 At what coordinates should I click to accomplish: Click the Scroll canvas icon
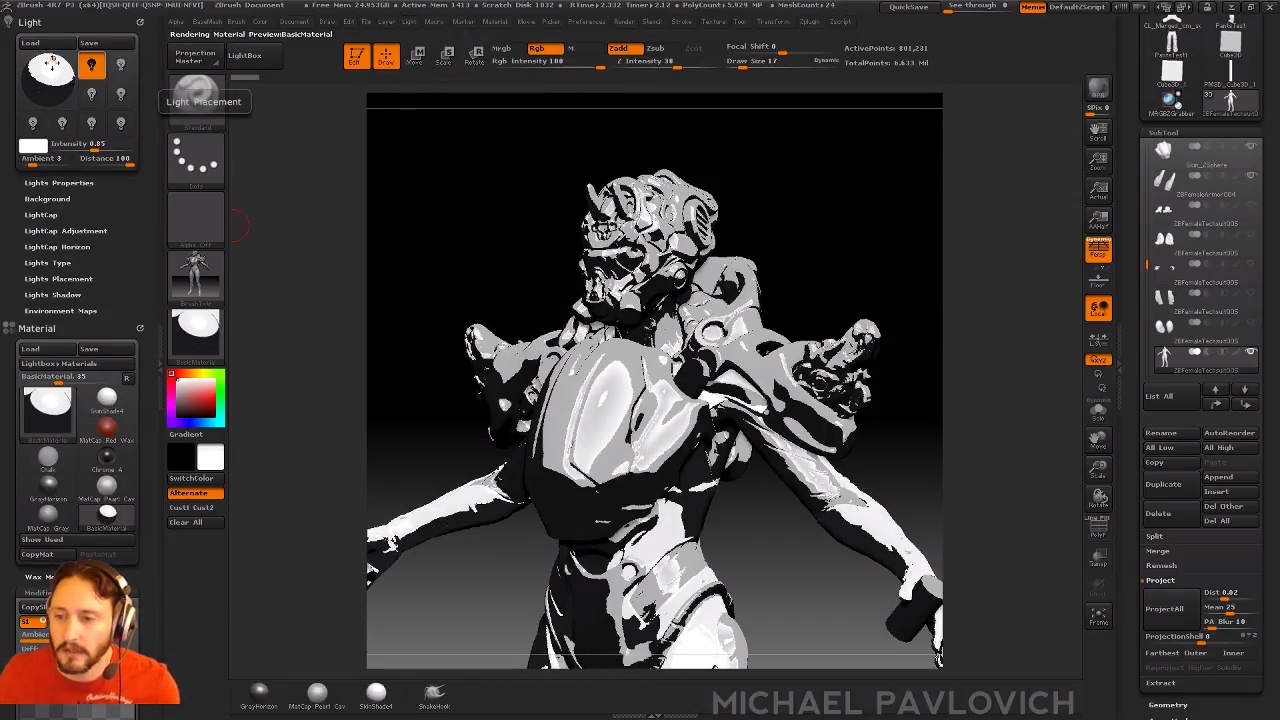pos(1098,133)
